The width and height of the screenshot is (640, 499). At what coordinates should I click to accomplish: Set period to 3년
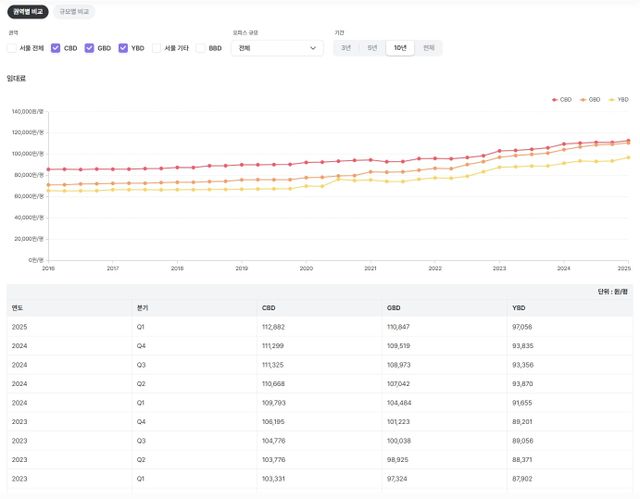(346, 48)
